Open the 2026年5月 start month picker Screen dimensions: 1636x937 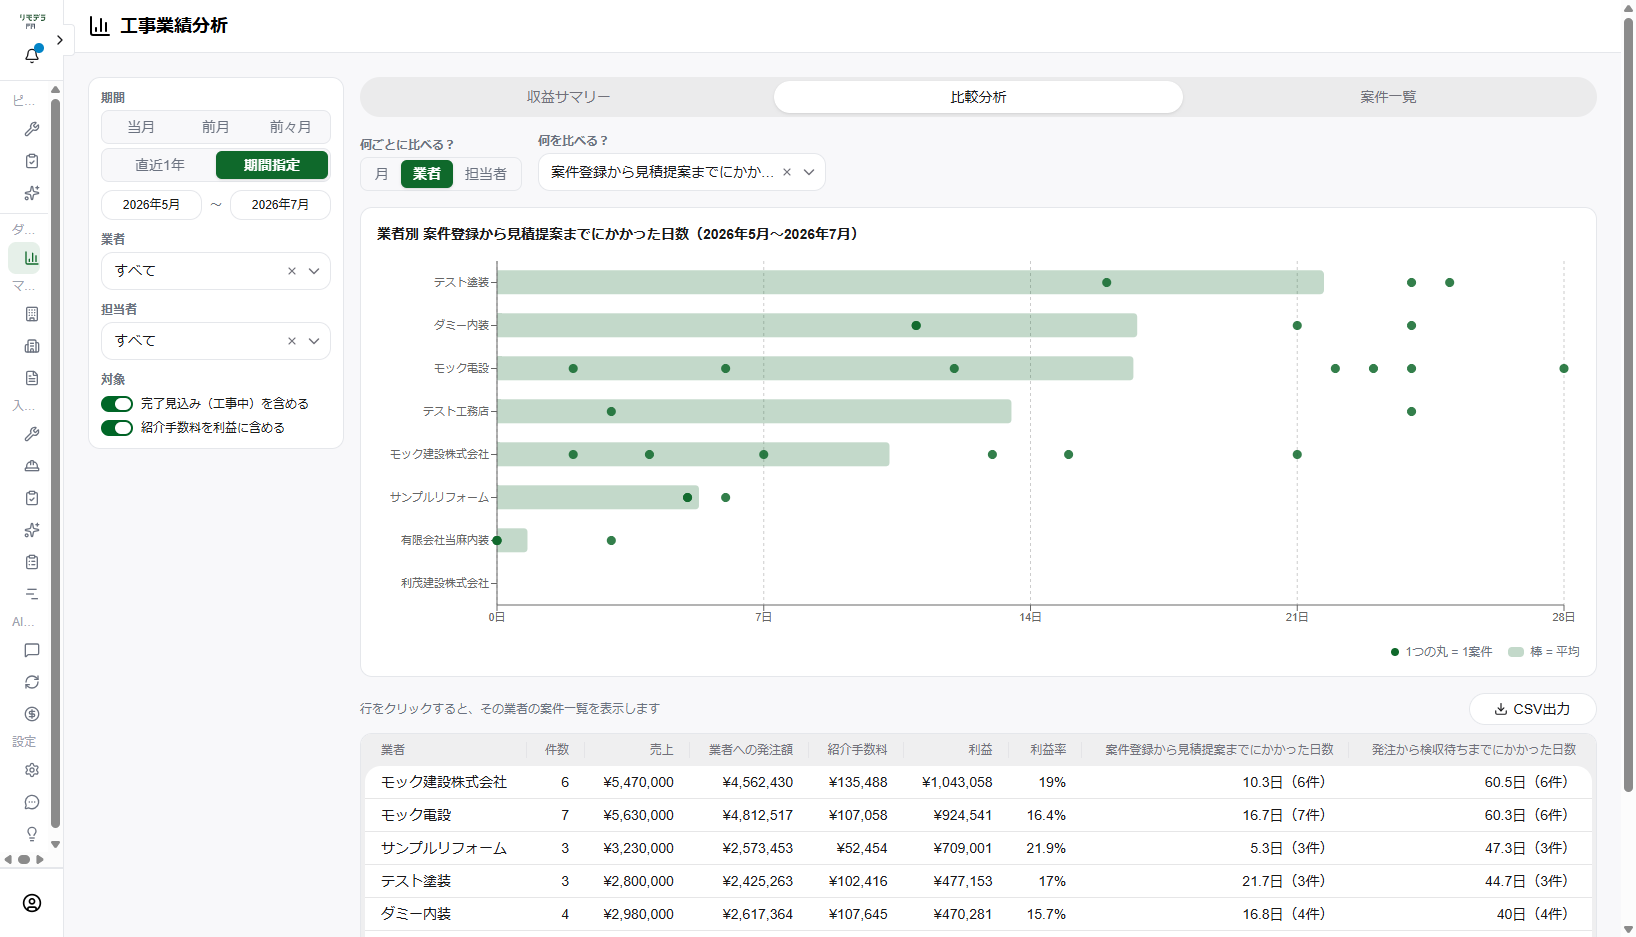[x=151, y=204]
